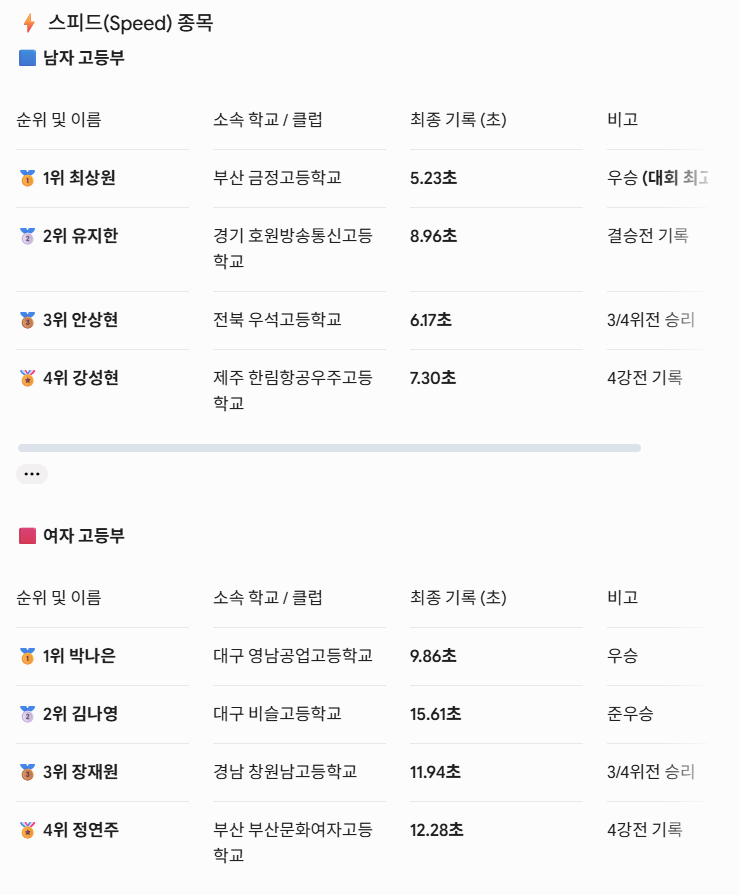Click the gold medal icon beside 1위 박나은
Screen dimensions: 740x895
tap(27, 656)
